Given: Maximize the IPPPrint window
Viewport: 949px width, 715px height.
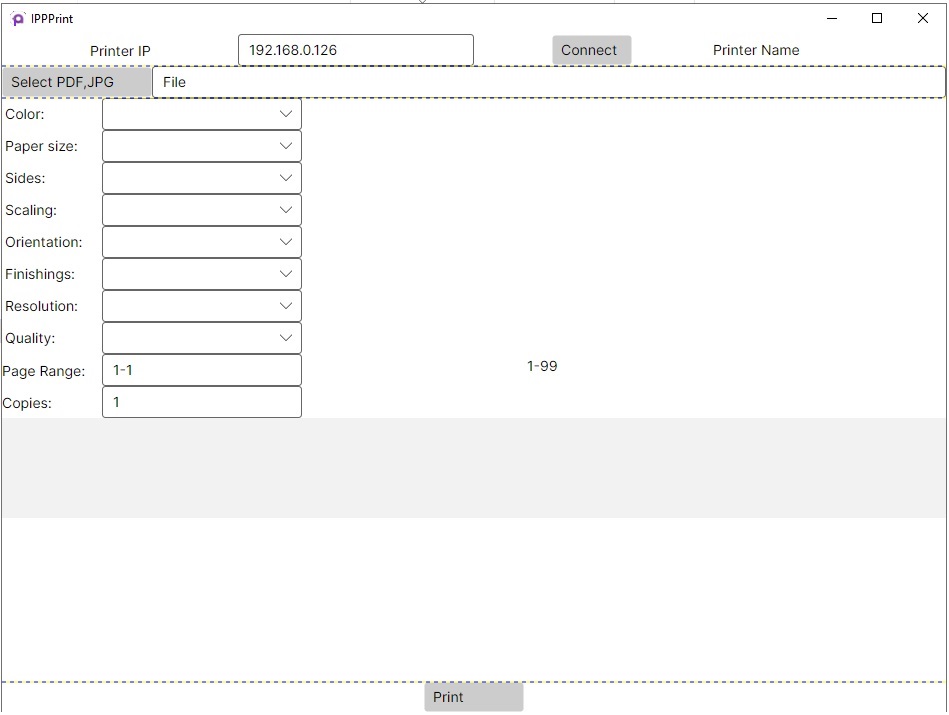Looking at the screenshot, I should (877, 18).
